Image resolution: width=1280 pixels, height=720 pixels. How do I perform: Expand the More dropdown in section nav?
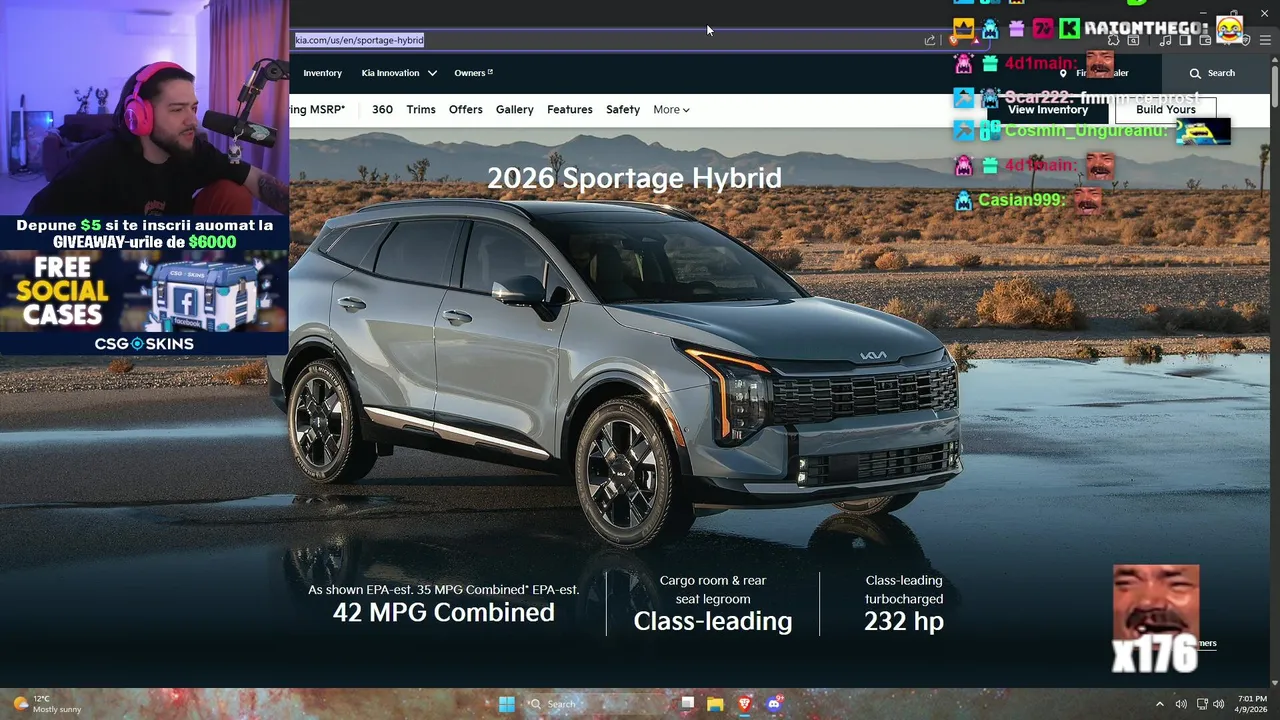671,110
